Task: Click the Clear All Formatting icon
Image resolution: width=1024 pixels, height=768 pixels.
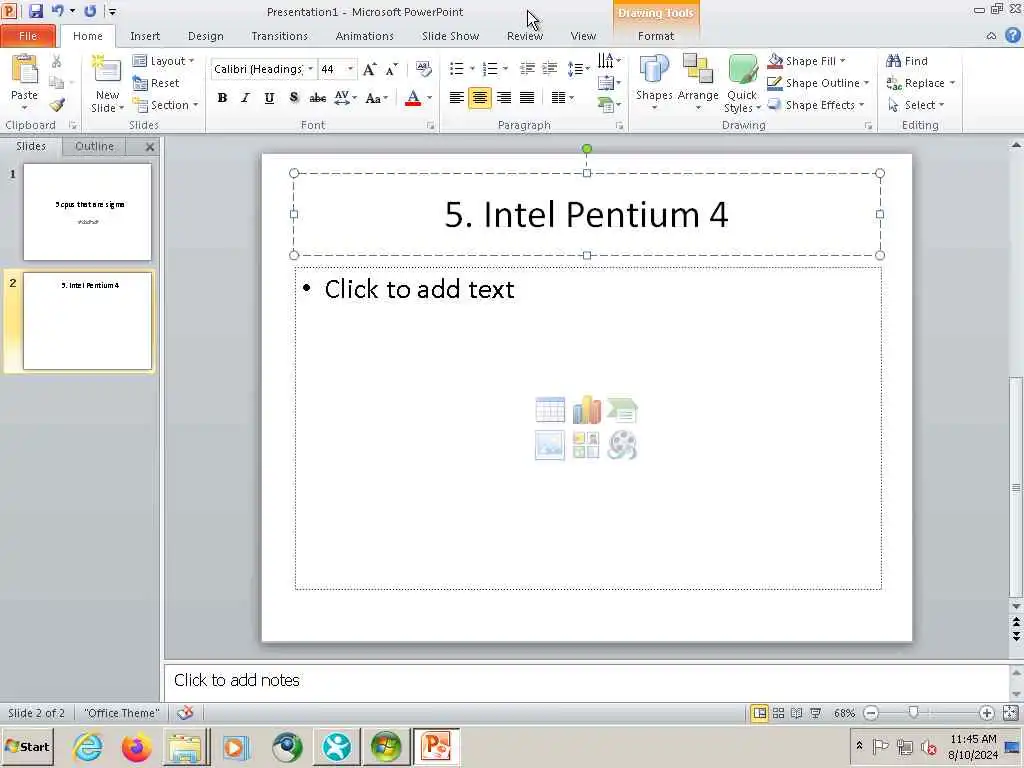Action: point(423,69)
